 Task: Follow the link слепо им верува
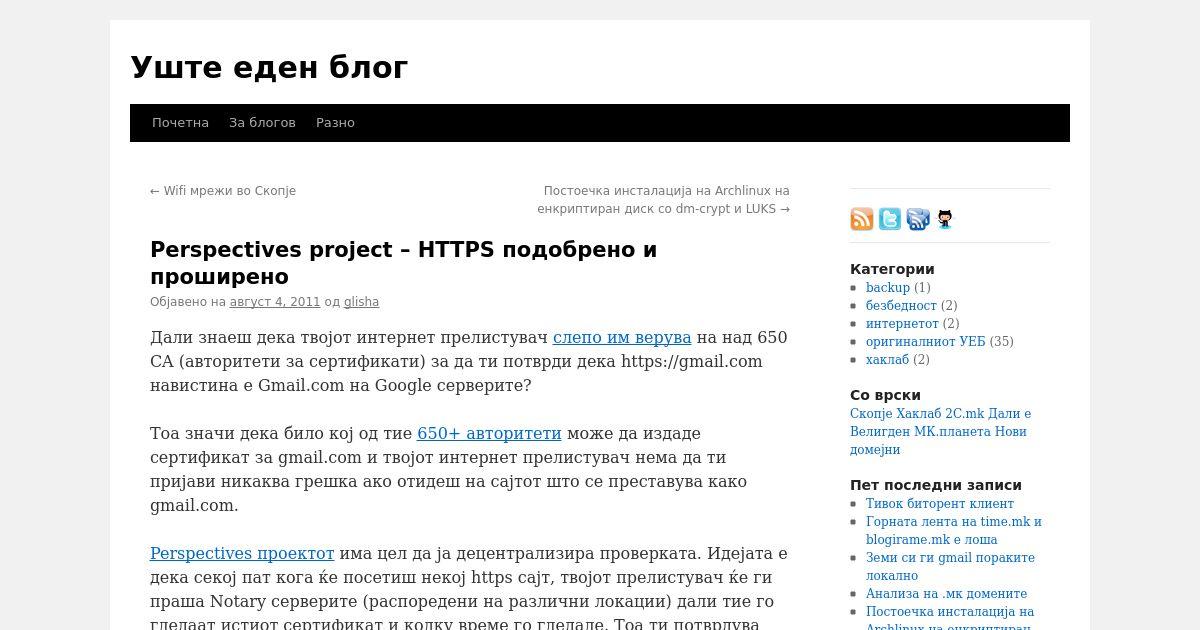[x=622, y=337]
